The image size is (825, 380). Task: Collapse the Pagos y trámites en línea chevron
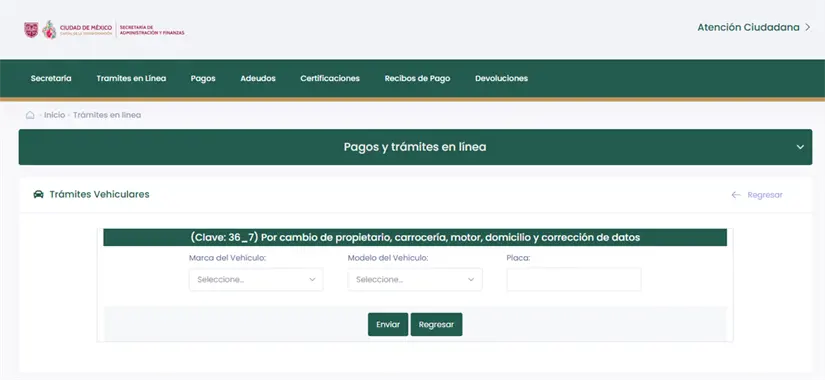[x=800, y=147]
